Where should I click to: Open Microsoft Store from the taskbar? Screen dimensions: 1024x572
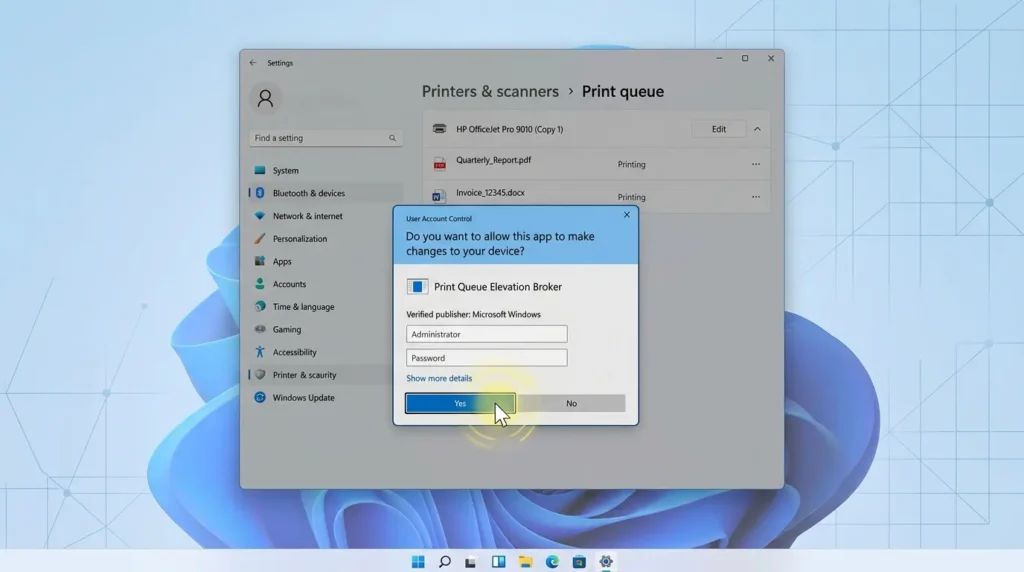579,562
